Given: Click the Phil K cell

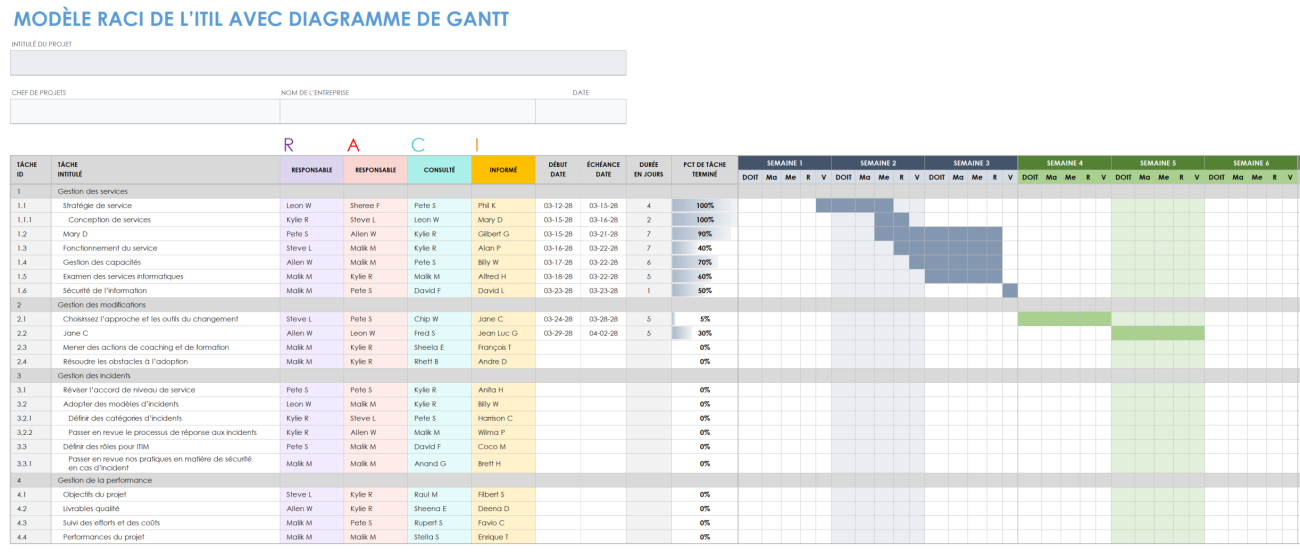Looking at the screenshot, I should coord(503,205).
